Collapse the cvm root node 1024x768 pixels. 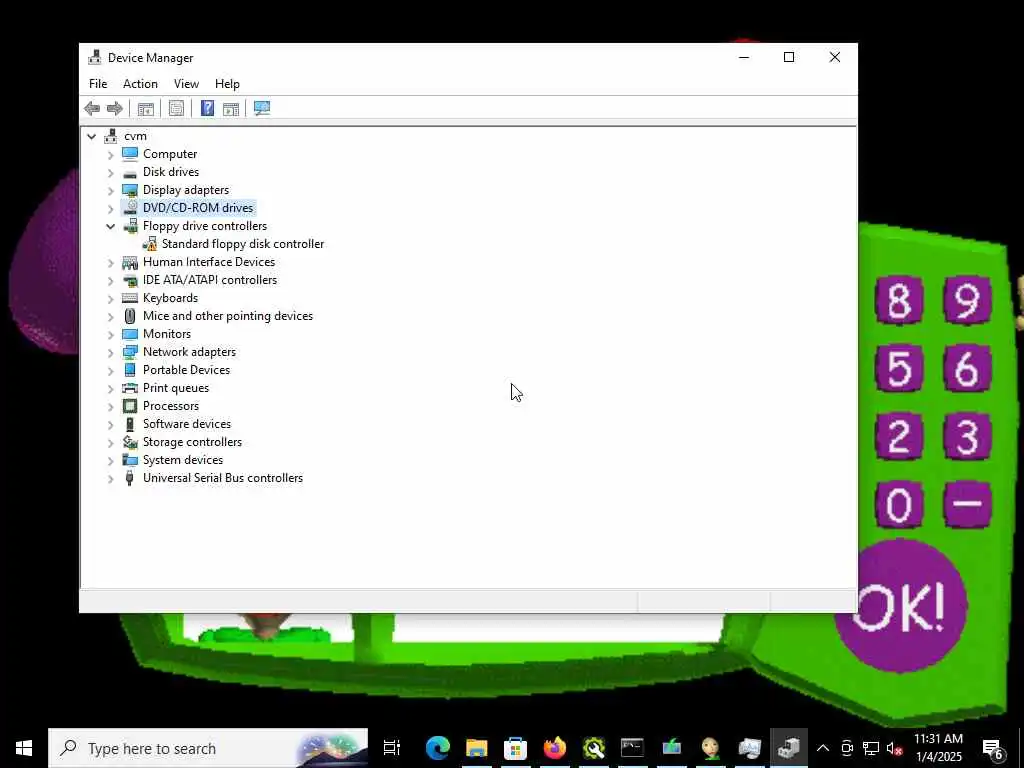point(91,136)
